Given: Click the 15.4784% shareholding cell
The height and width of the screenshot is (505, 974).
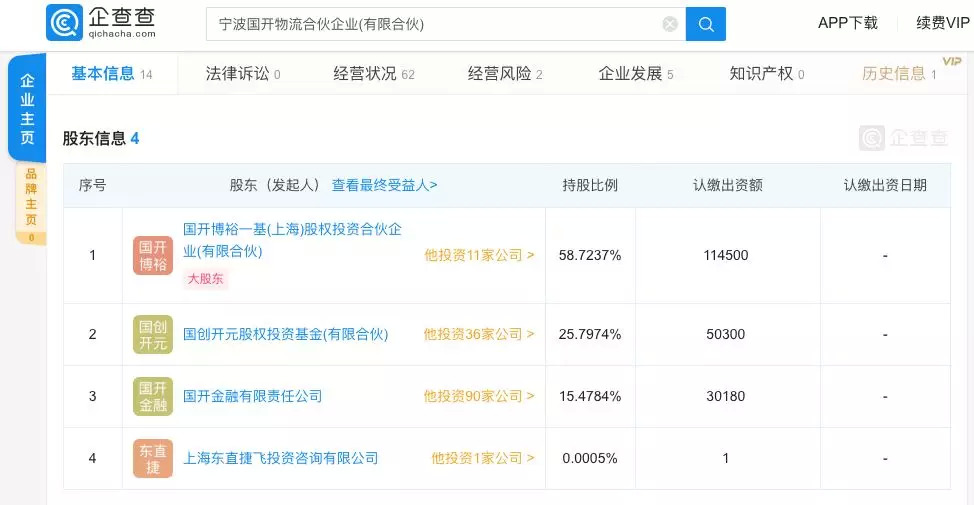Looking at the screenshot, I should point(590,396).
